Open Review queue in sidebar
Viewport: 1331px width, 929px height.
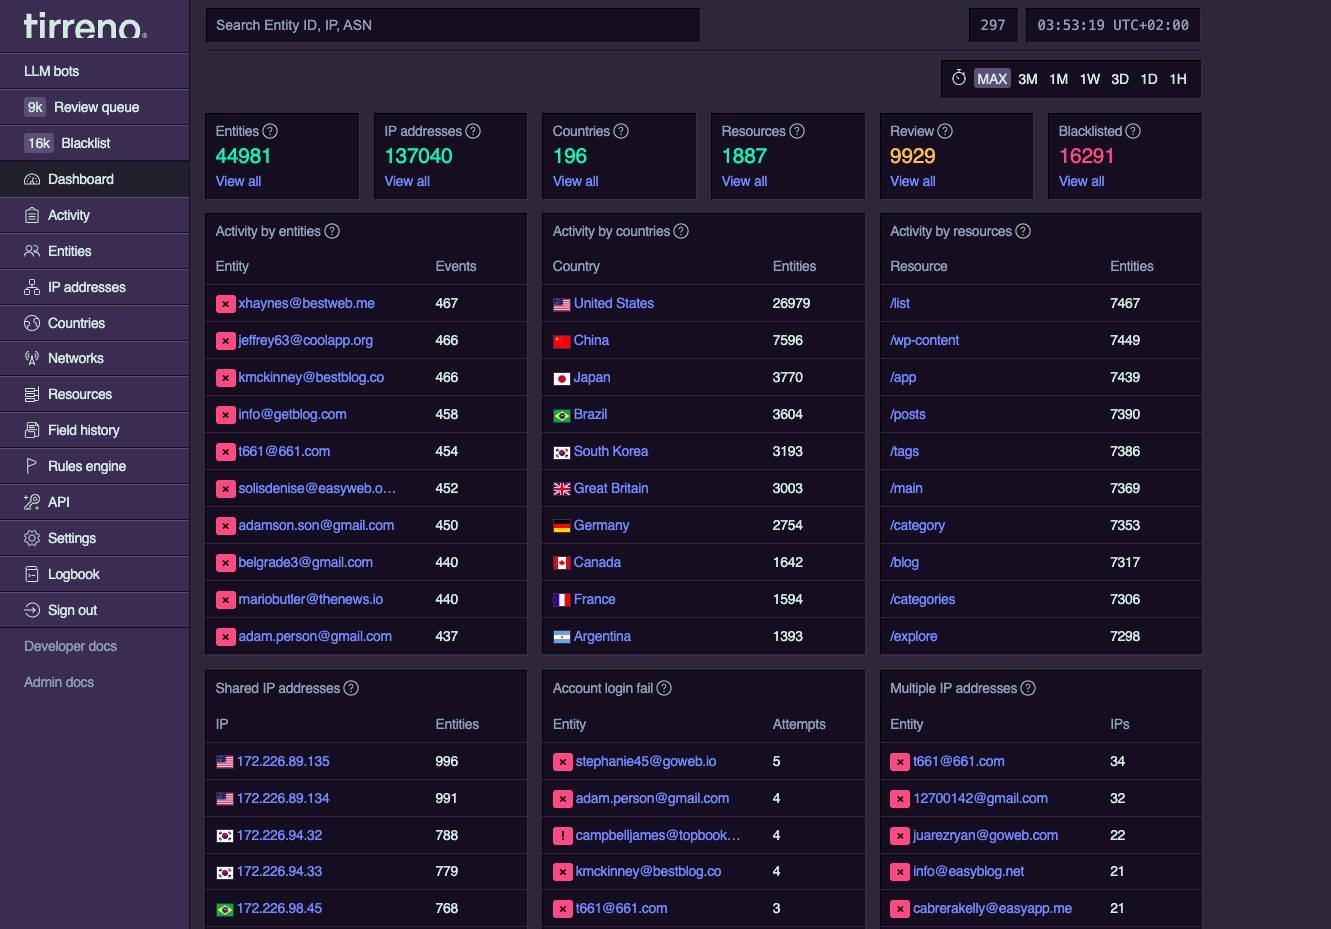point(95,107)
